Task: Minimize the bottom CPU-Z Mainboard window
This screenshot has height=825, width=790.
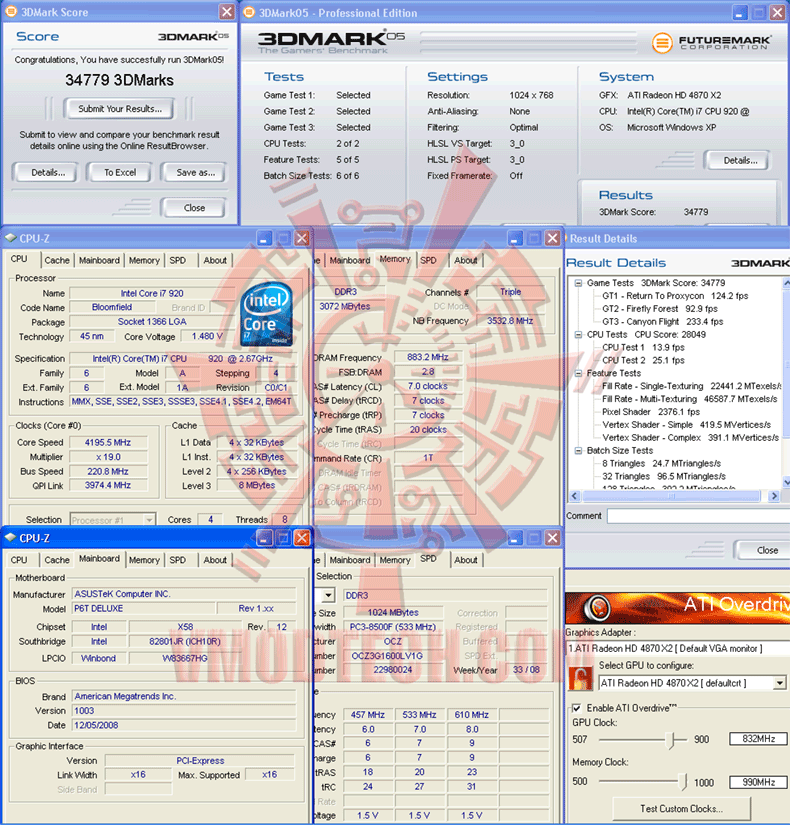Action: (264, 538)
